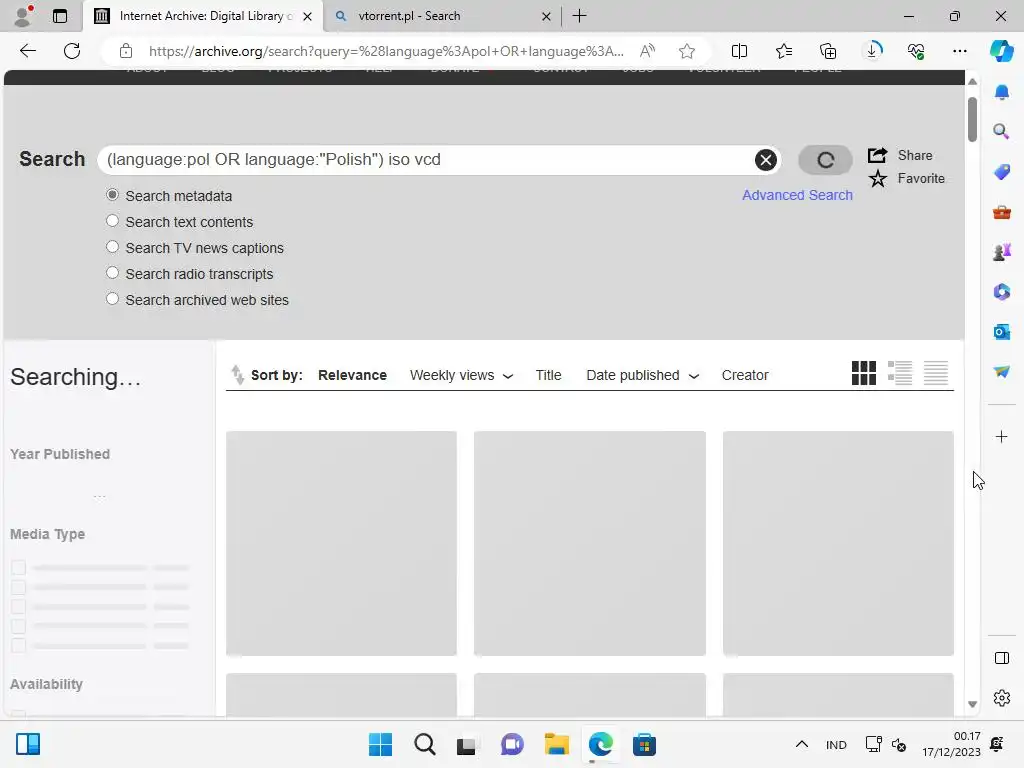
Task: Click the loading search submit button
Action: [x=825, y=160]
